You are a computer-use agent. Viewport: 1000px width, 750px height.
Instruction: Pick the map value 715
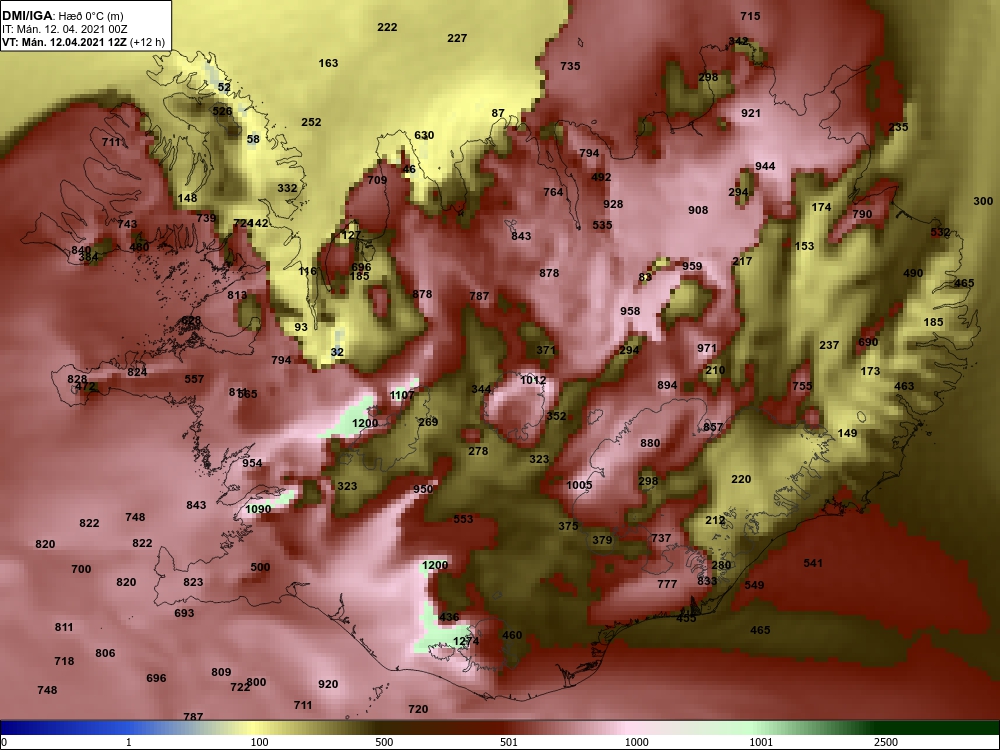[750, 16]
